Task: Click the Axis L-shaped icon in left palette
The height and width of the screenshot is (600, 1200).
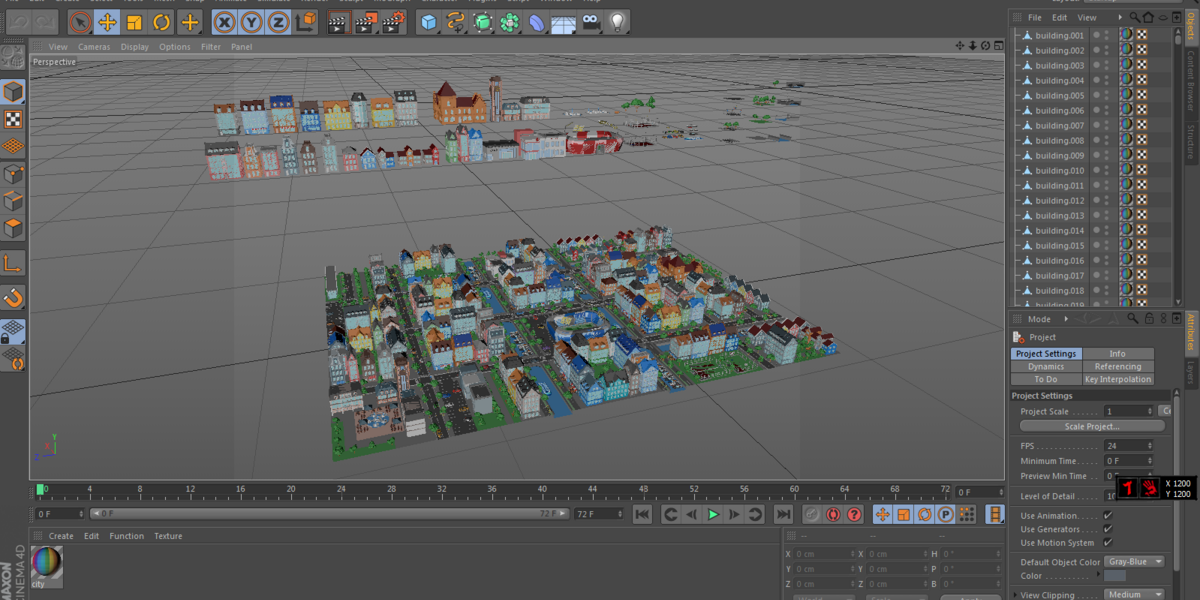Action: click(13, 264)
